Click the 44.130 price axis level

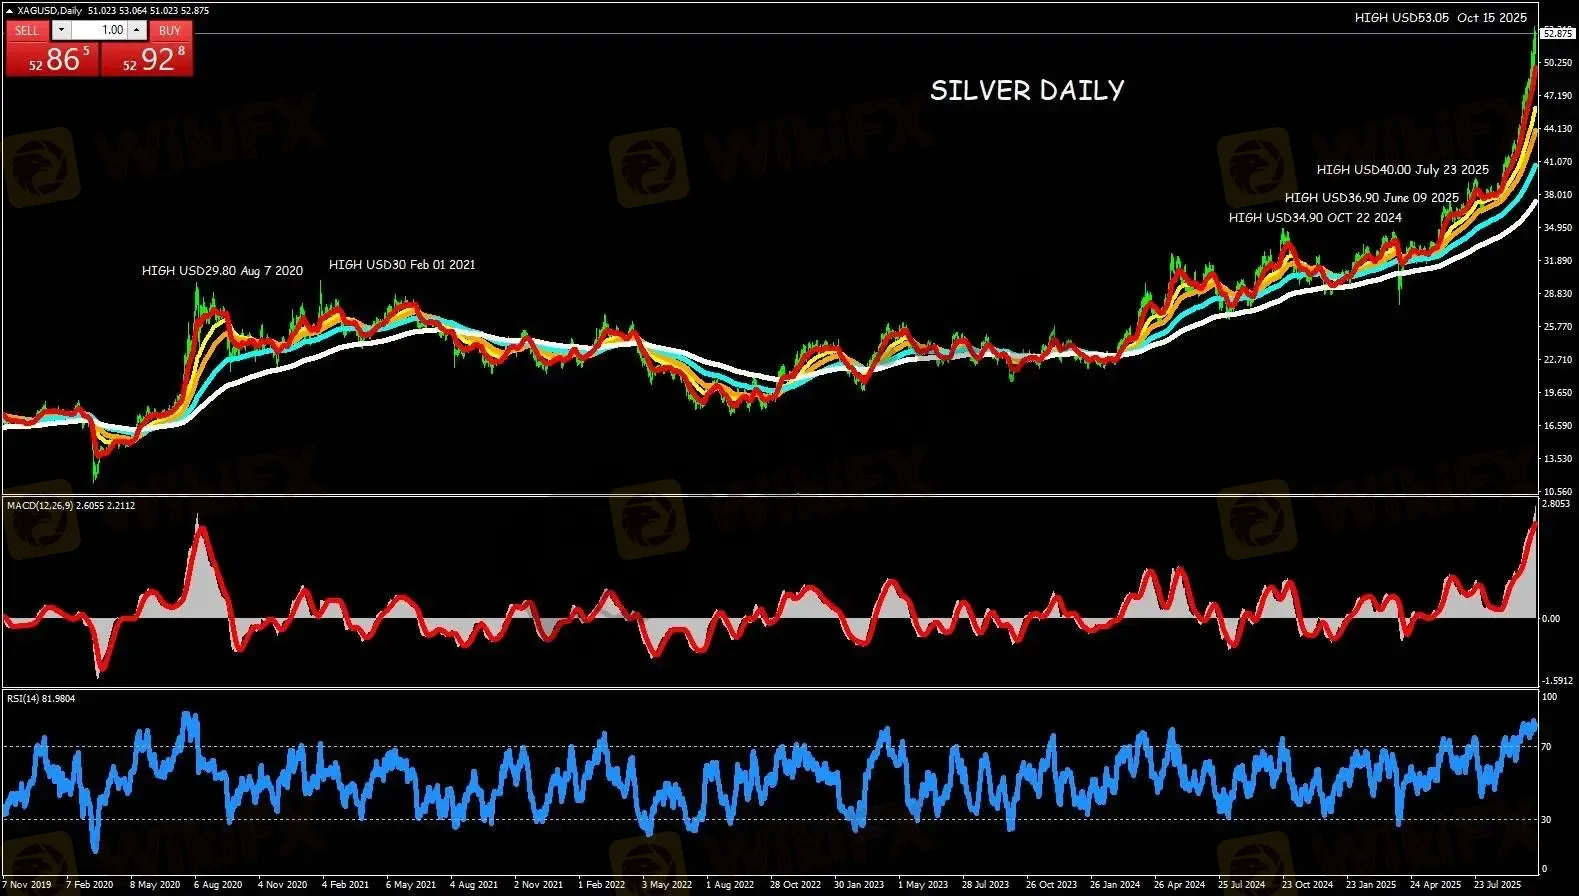[1558, 129]
